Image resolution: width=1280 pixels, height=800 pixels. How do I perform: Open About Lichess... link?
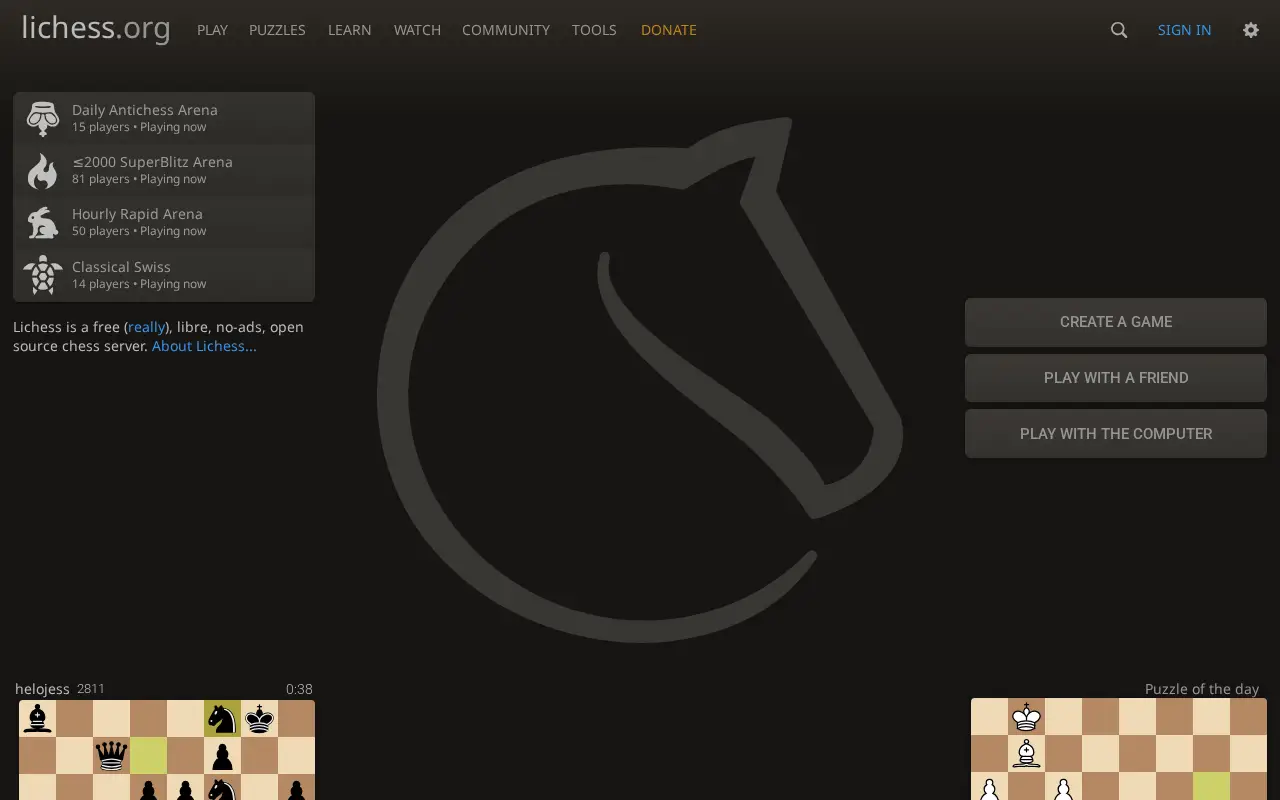pos(204,346)
